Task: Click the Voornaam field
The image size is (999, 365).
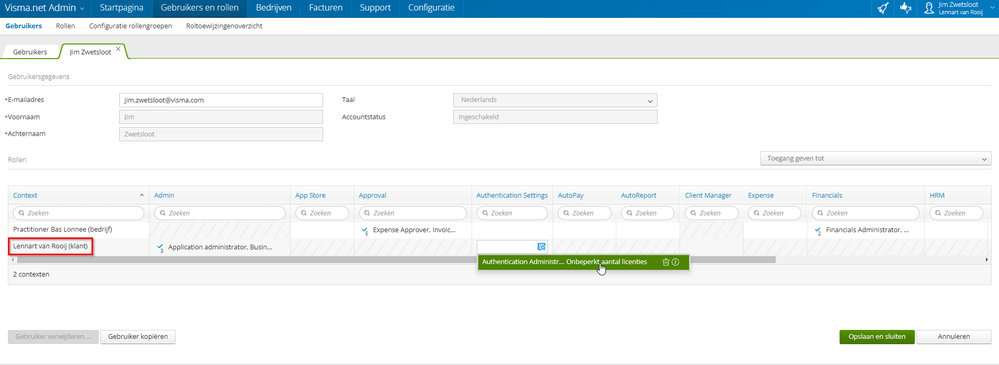Action: tap(220, 117)
